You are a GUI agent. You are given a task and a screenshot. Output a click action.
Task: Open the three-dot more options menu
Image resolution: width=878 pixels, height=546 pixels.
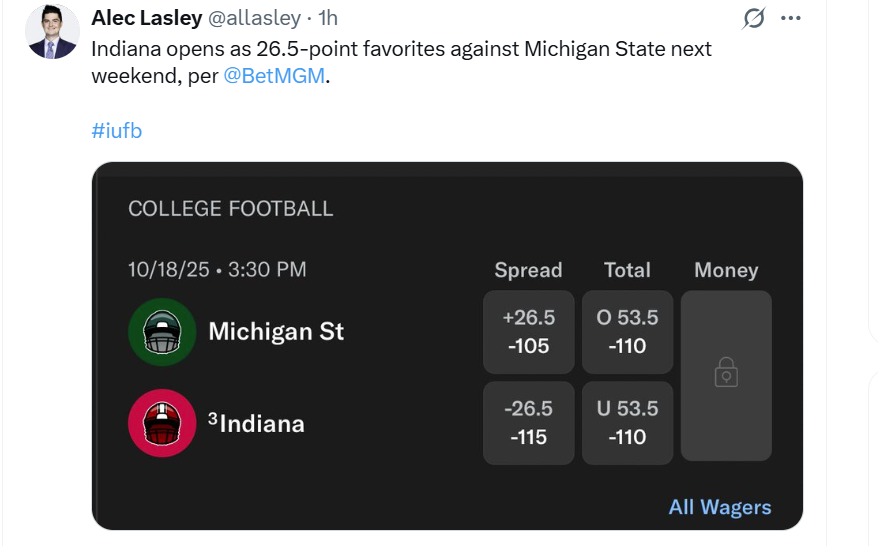pyautogui.click(x=791, y=18)
